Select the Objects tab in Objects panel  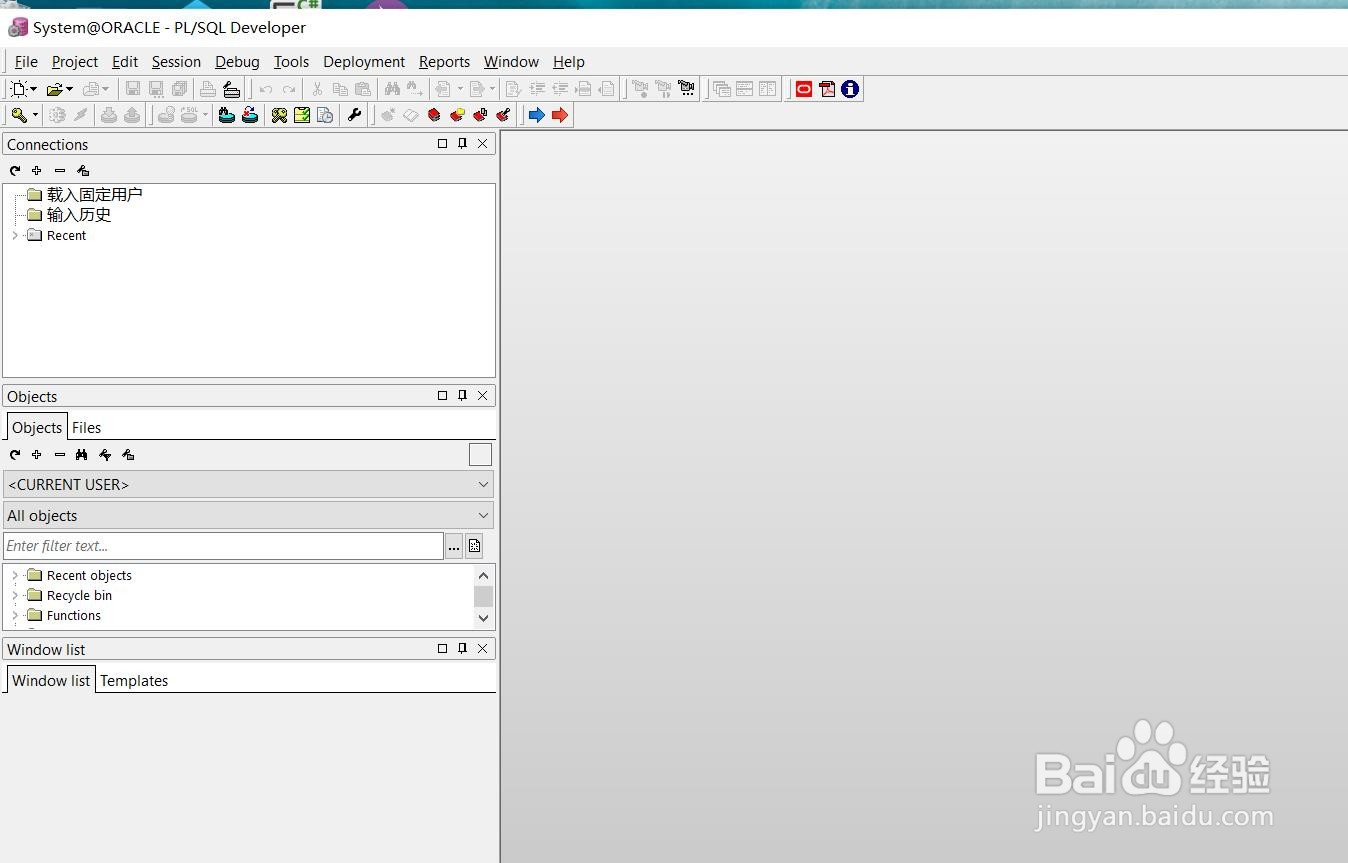(x=37, y=427)
